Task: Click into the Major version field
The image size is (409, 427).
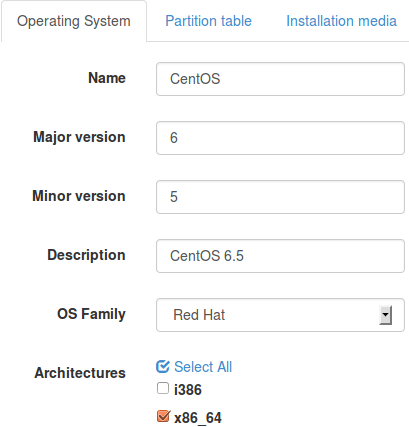Action: (x=280, y=138)
